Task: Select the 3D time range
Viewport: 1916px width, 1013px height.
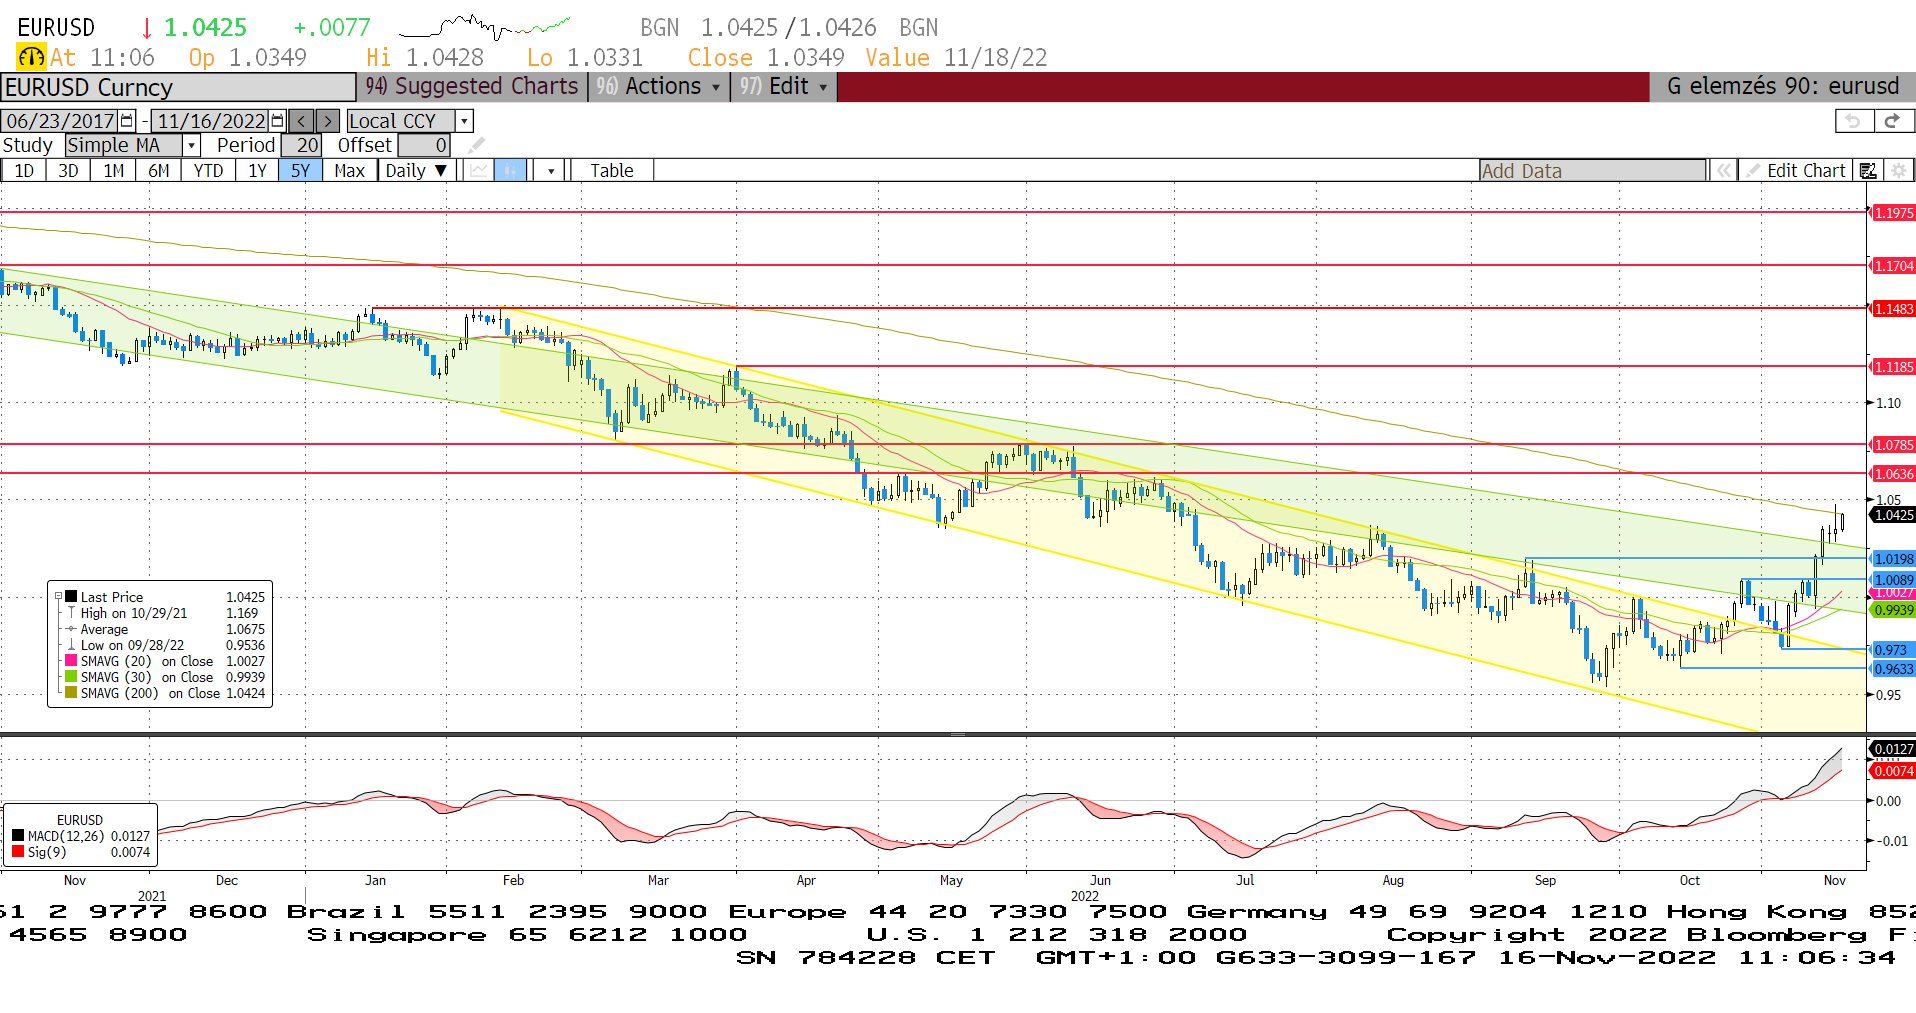Action: 68,171
